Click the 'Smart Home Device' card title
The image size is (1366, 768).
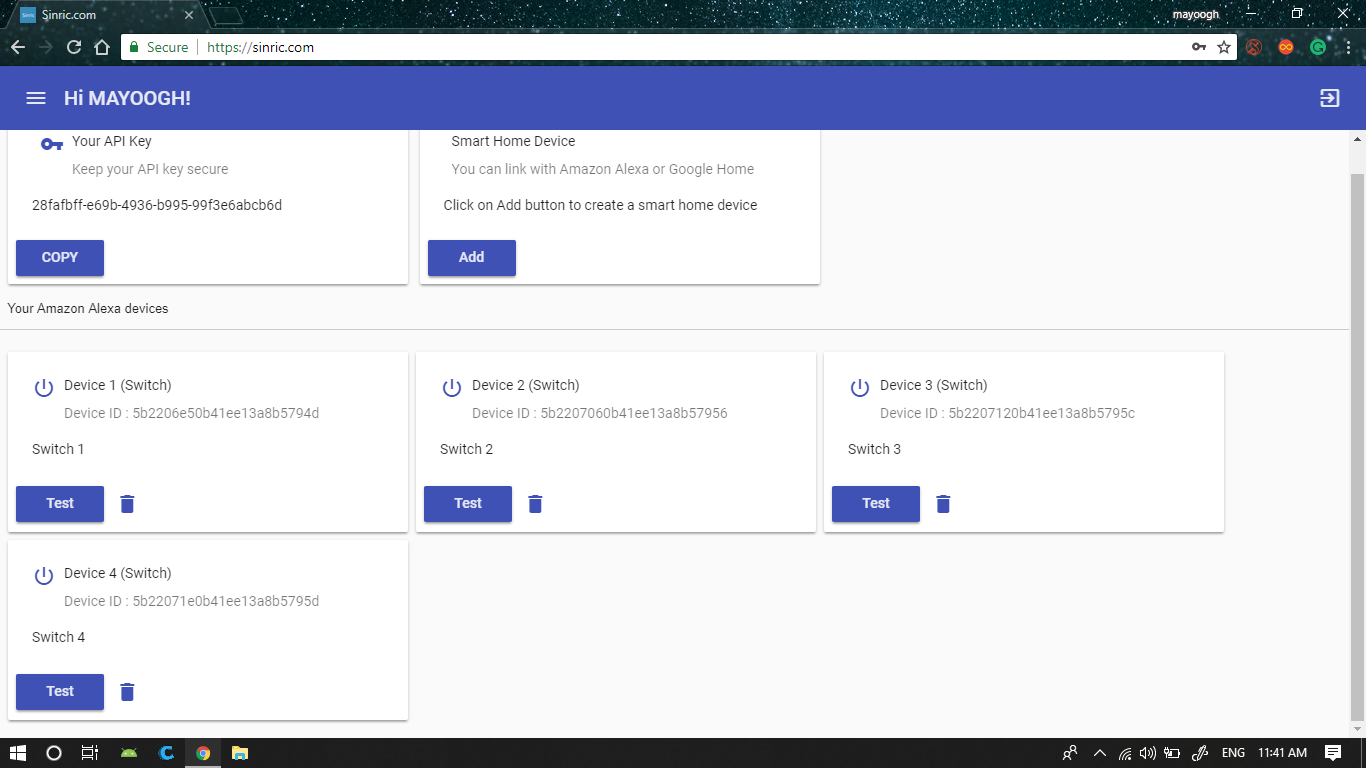pos(514,141)
